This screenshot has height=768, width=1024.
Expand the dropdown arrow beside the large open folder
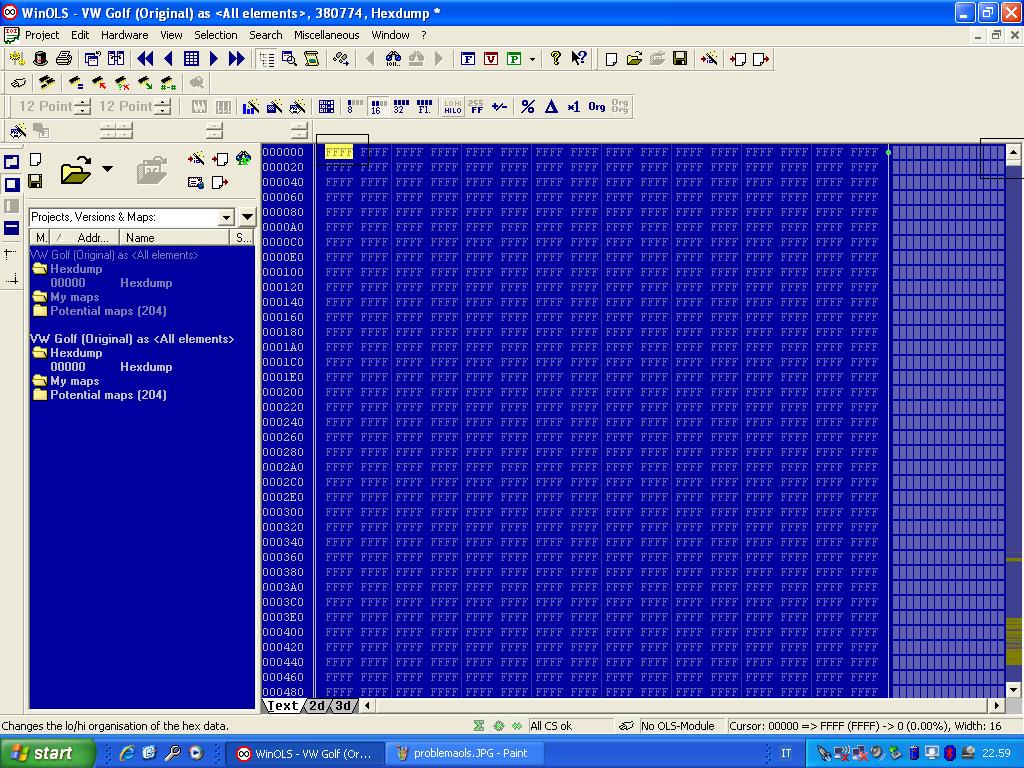108,169
